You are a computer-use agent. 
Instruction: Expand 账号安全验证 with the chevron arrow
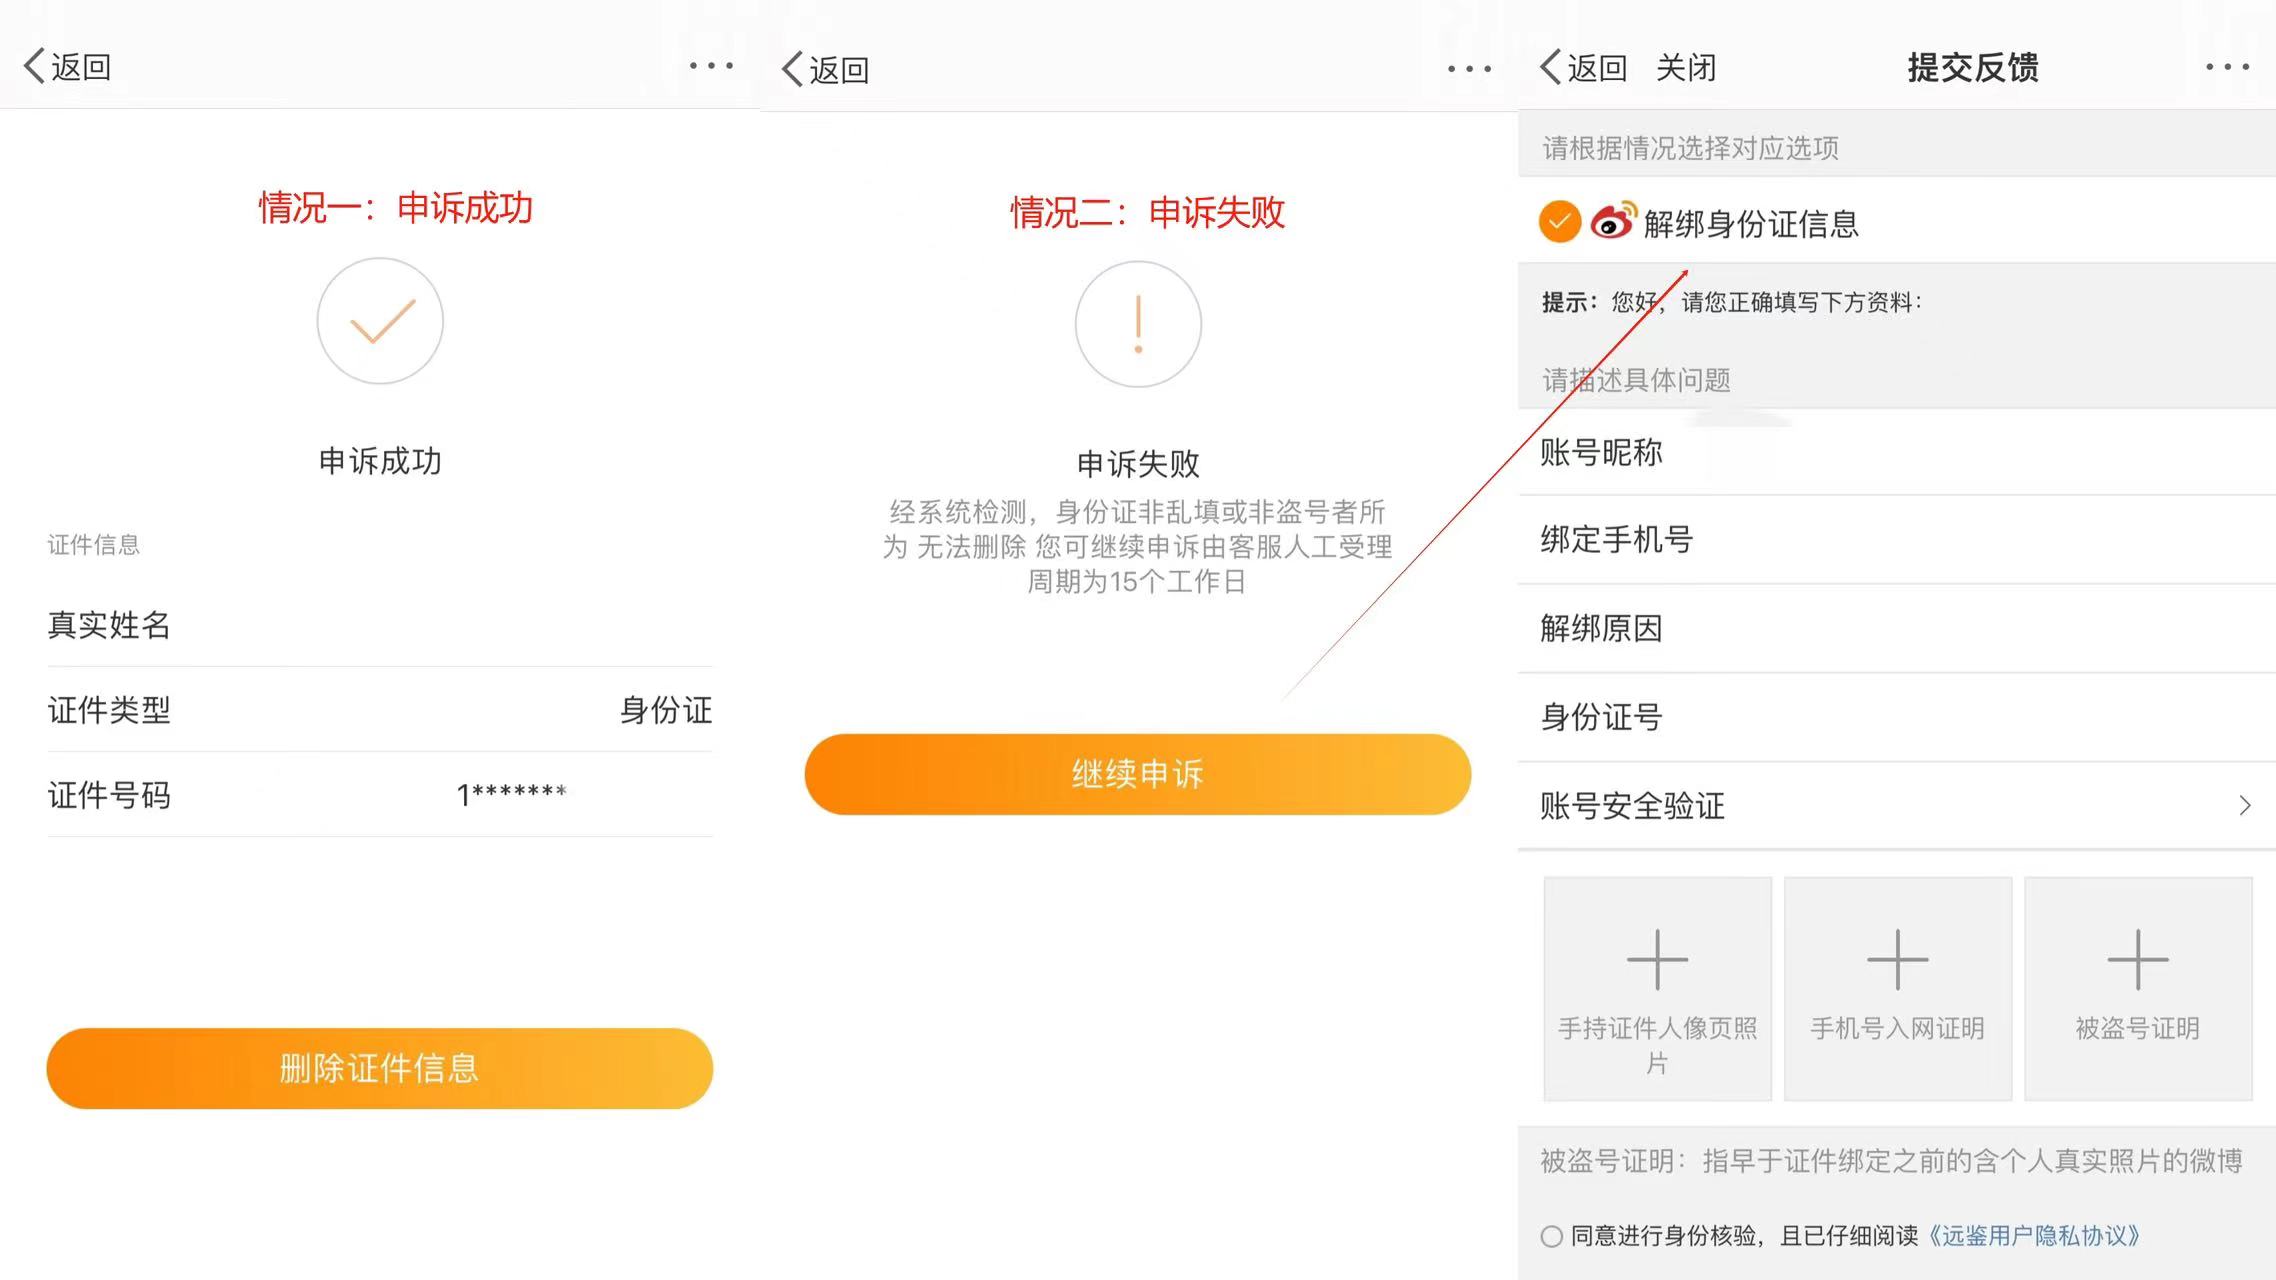point(2244,805)
